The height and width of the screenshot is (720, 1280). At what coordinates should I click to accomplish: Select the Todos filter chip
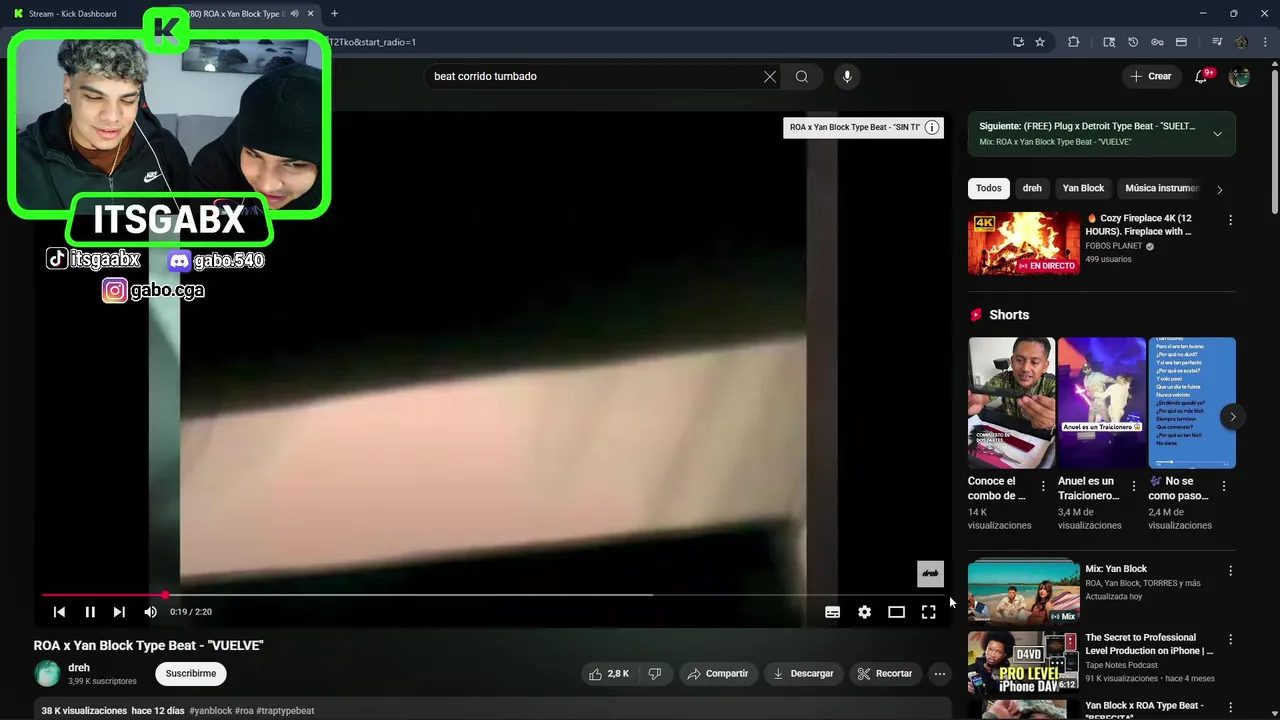pos(988,188)
